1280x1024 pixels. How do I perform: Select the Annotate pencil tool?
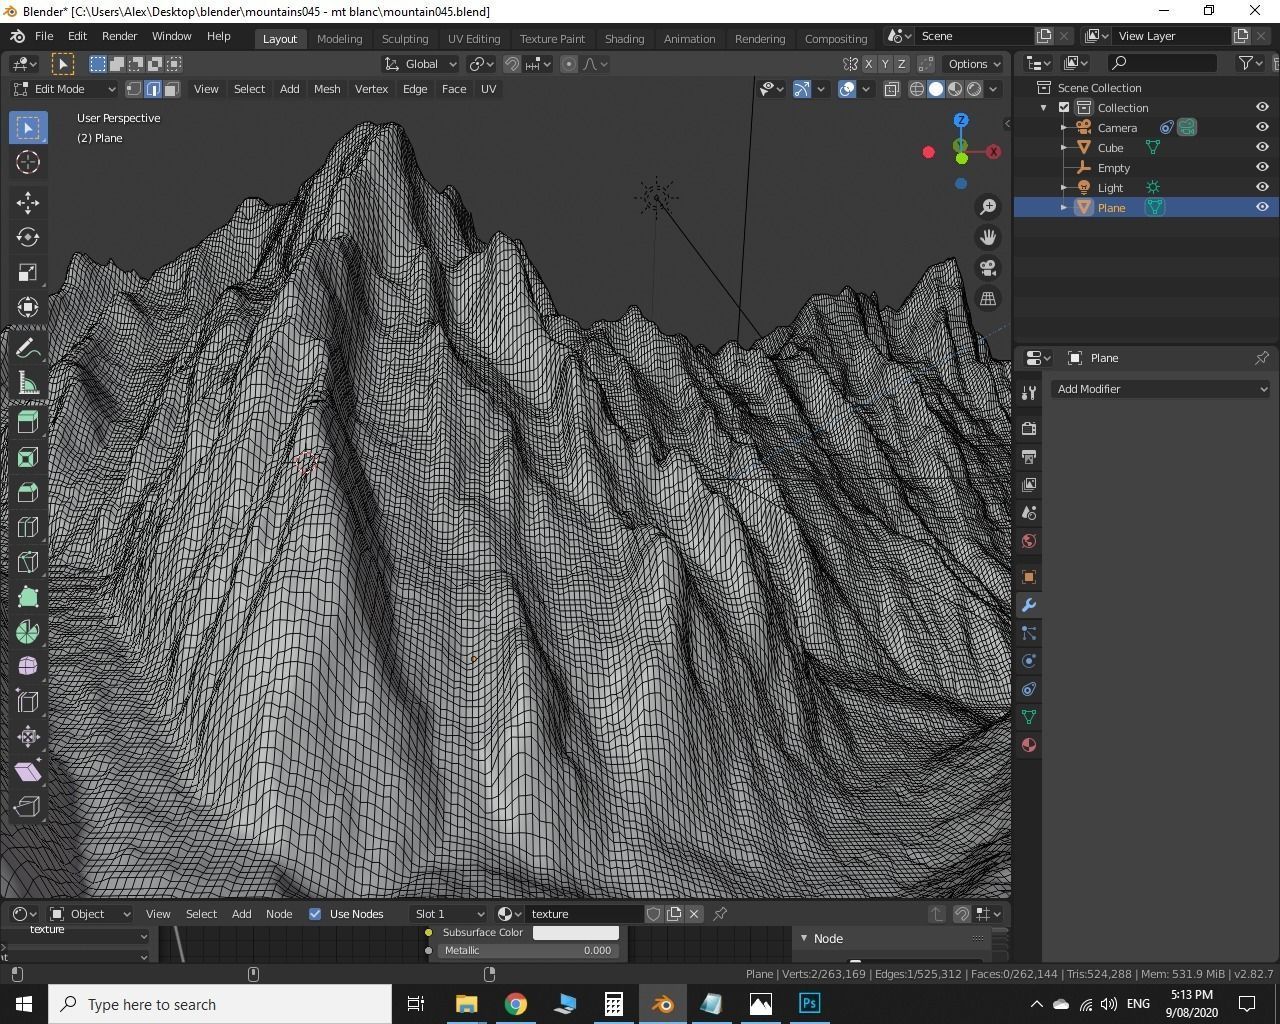(x=27, y=349)
